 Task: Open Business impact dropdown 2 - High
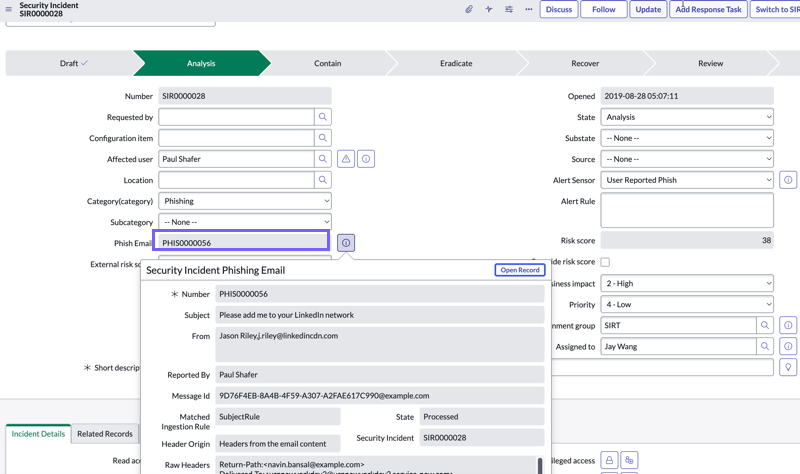point(687,283)
